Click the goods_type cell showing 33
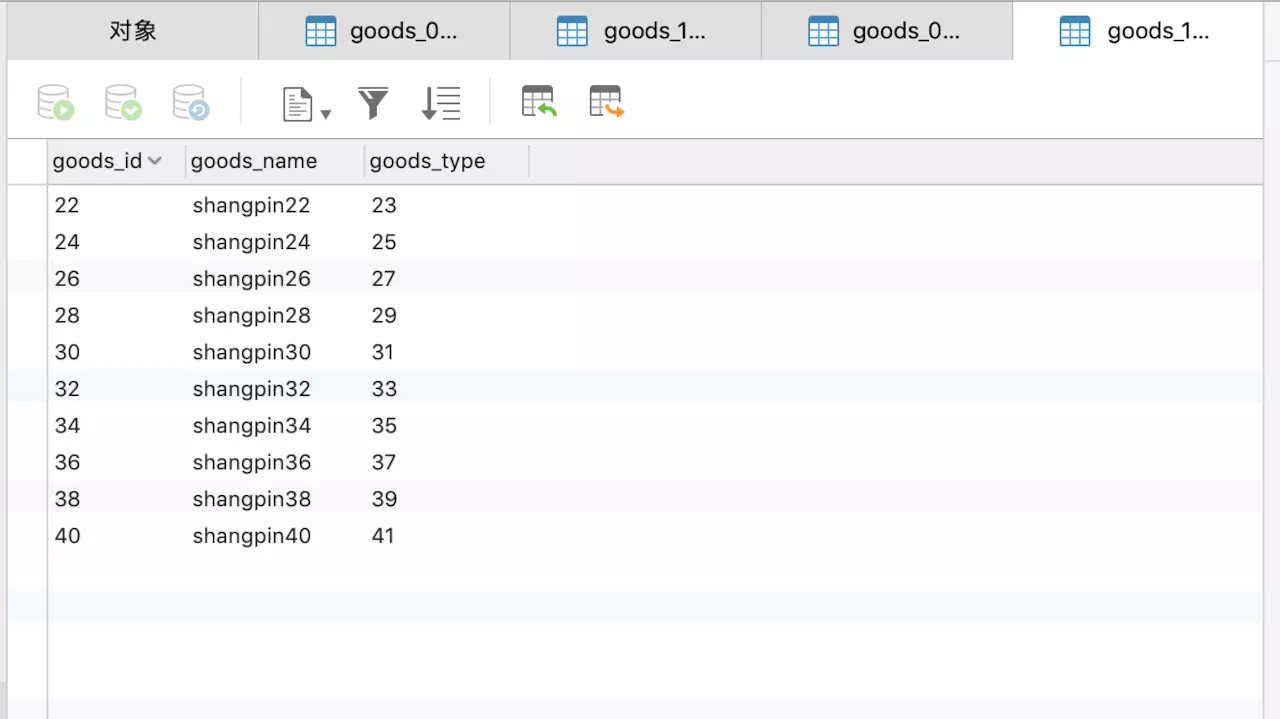Screen dimensions: 1280x719 [x=384, y=389]
